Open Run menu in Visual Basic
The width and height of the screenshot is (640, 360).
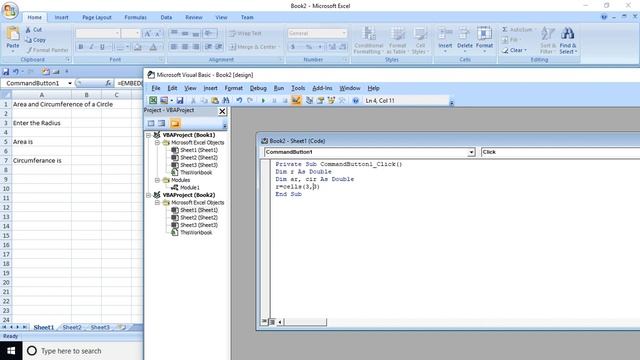click(x=279, y=88)
